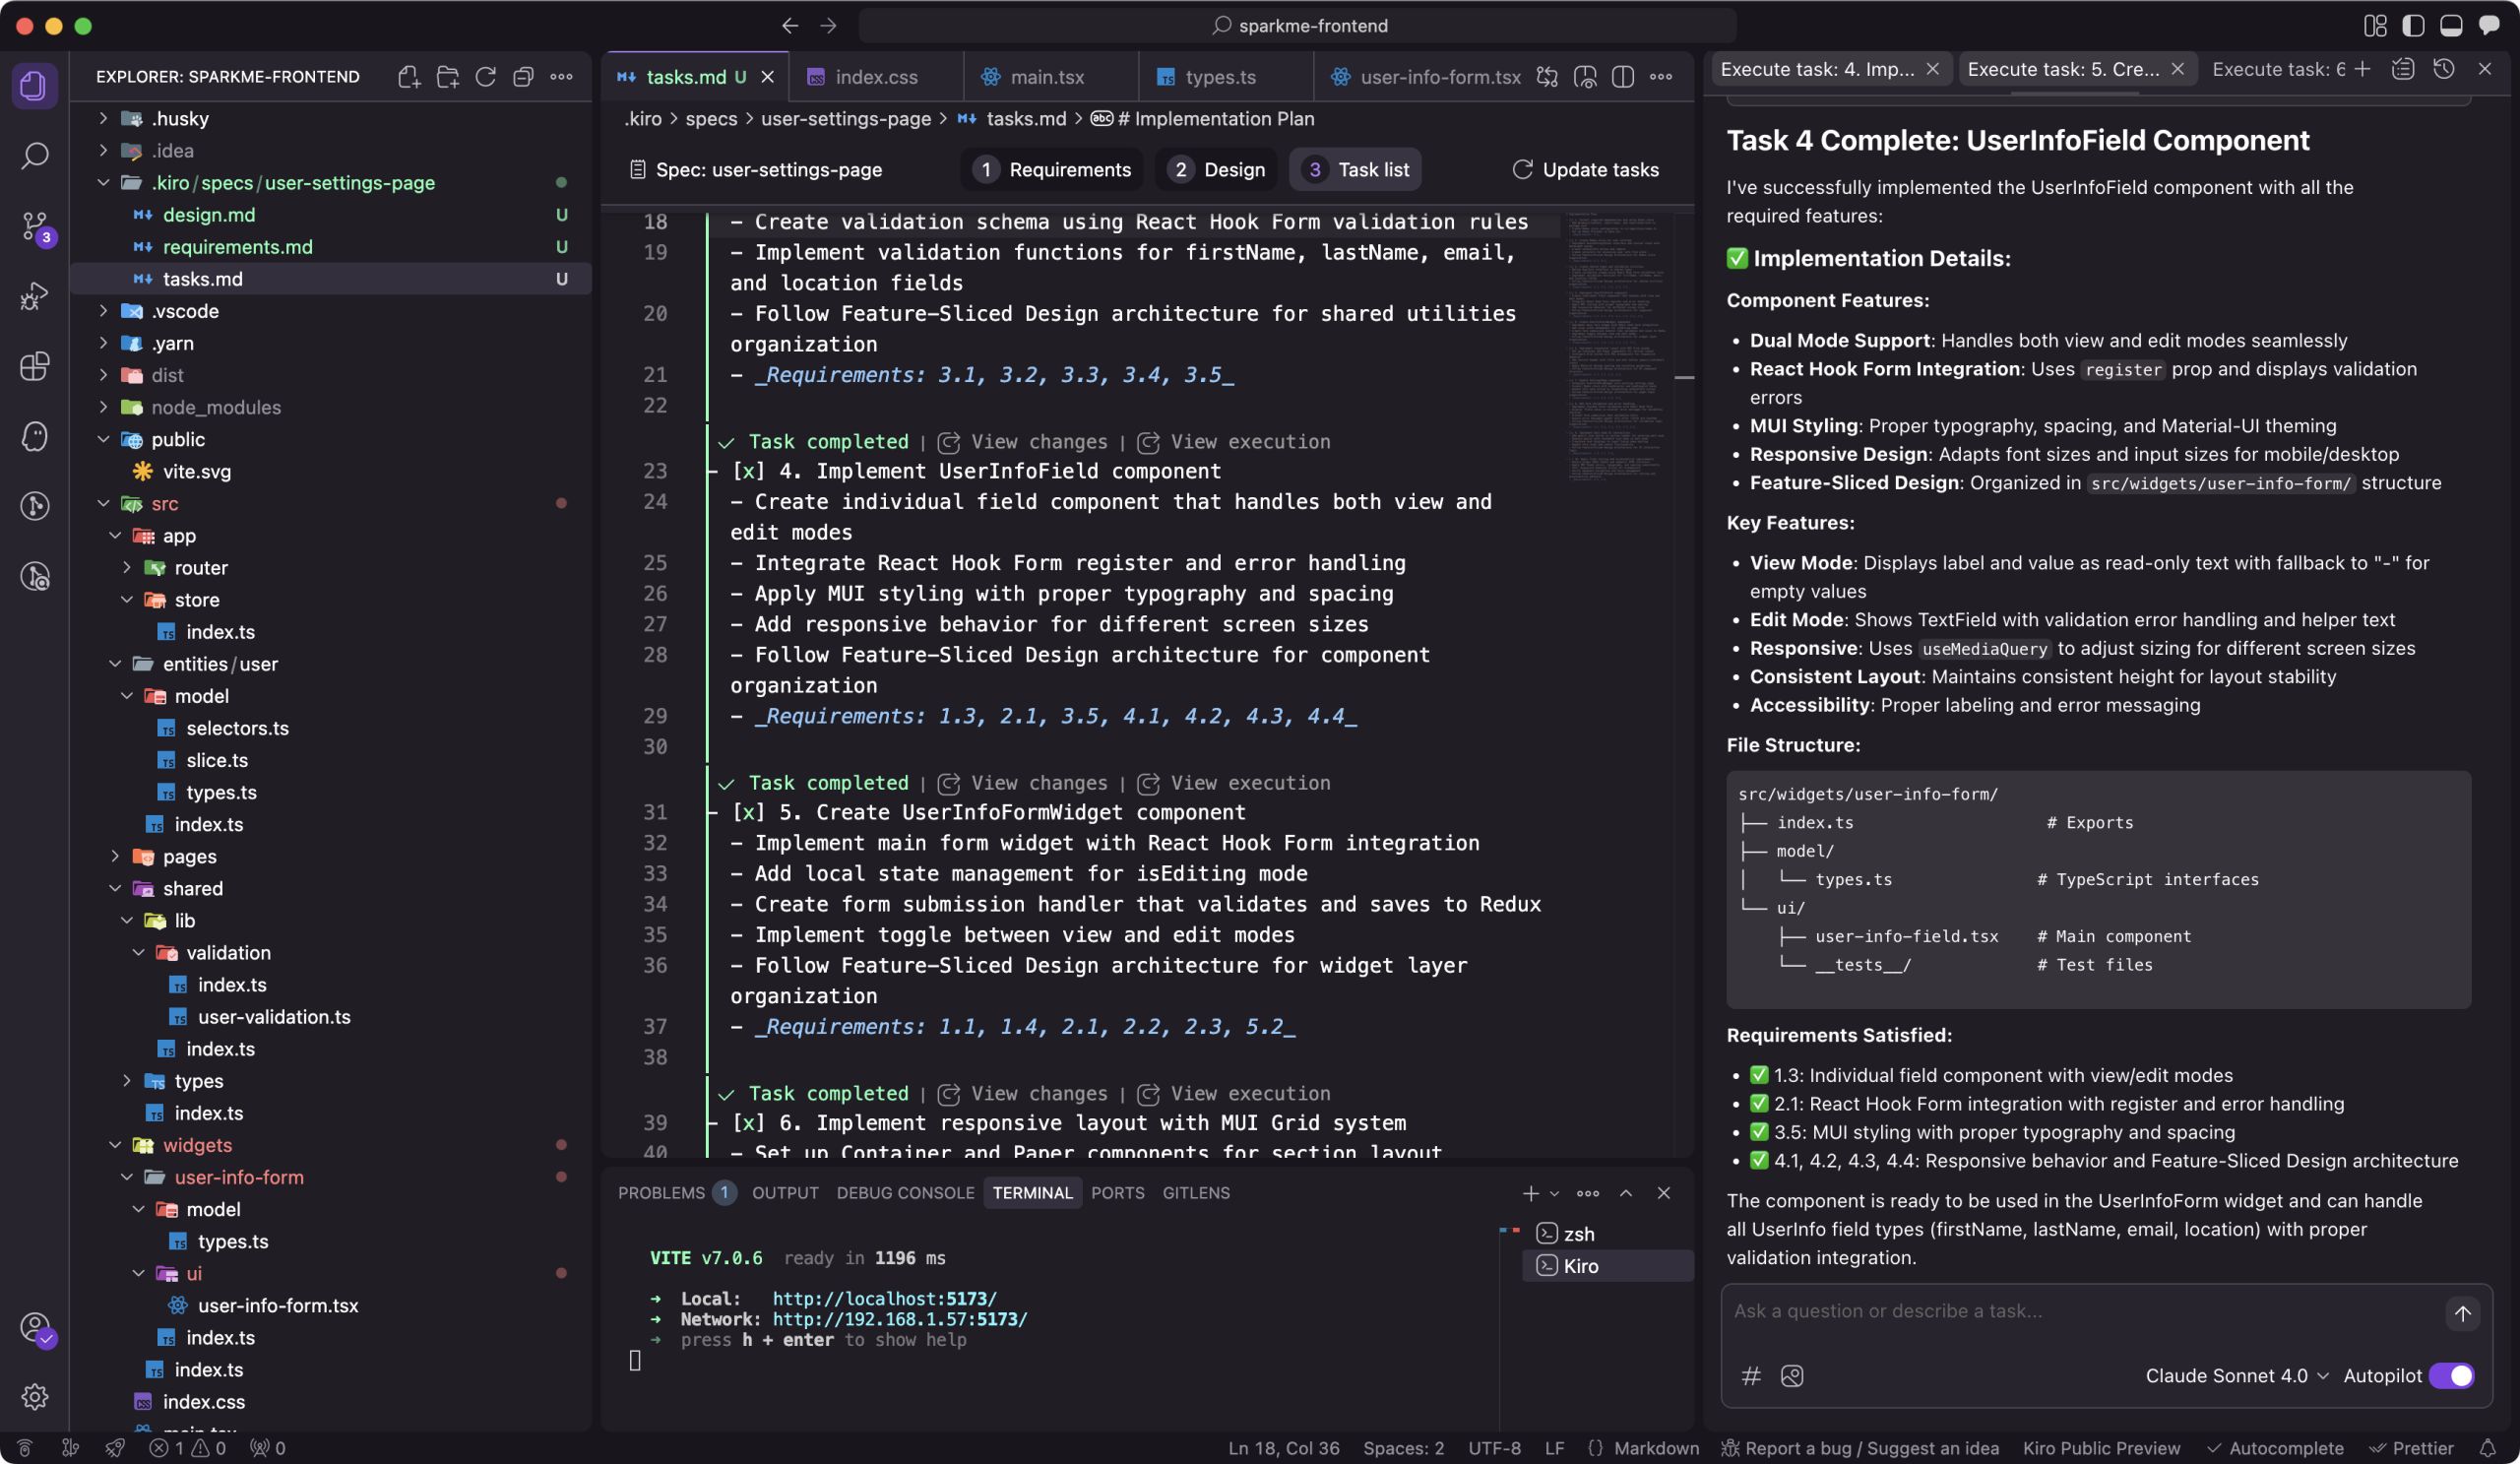Open Source Control view with badge 3
Screen dimensions: 2520x1464
point(34,226)
